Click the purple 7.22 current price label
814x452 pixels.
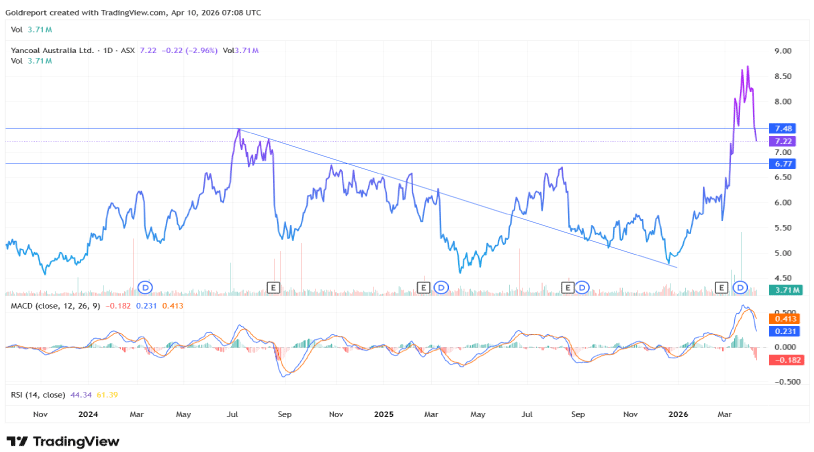pos(783,142)
